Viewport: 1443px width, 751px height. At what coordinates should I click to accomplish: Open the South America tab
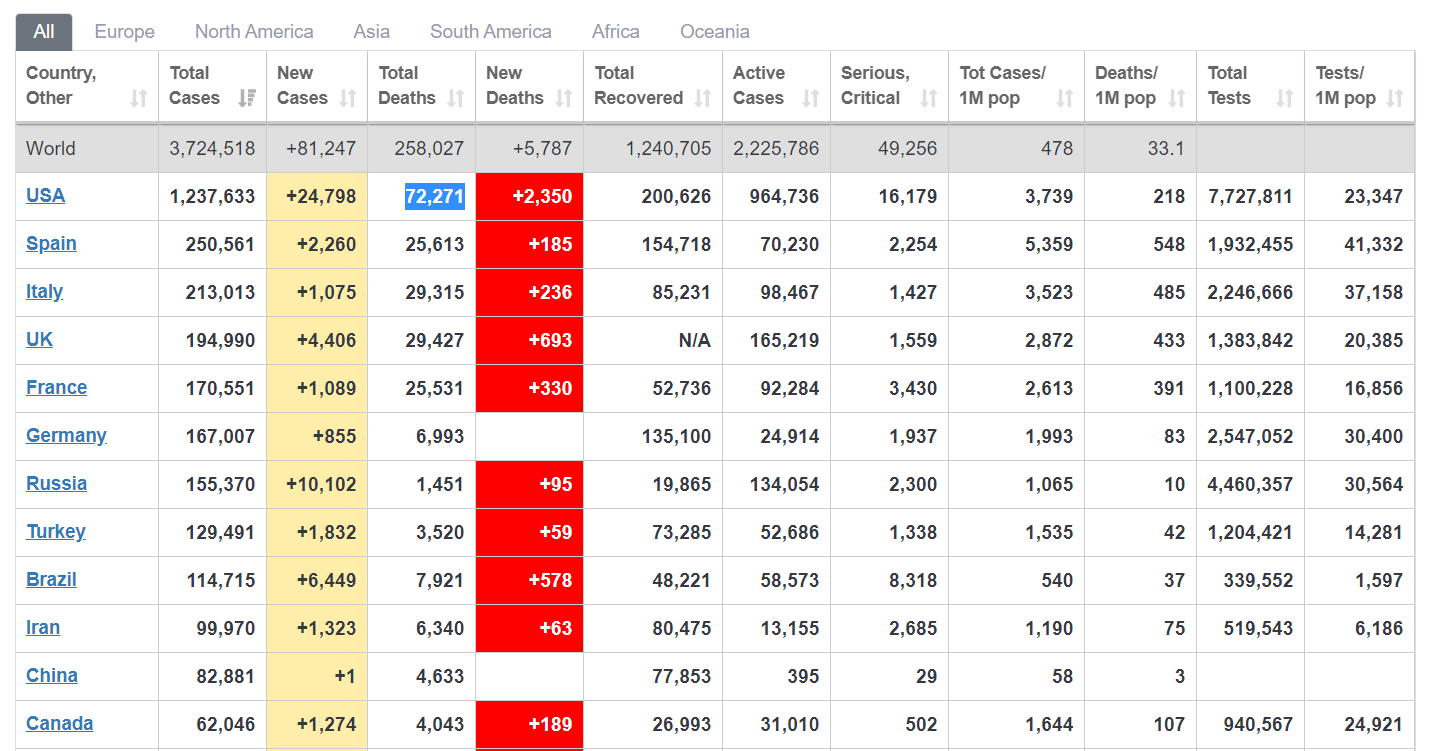point(491,31)
